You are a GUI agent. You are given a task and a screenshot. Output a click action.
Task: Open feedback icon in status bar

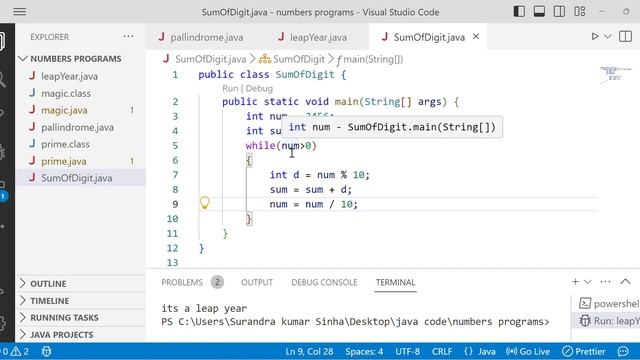tap(623, 351)
